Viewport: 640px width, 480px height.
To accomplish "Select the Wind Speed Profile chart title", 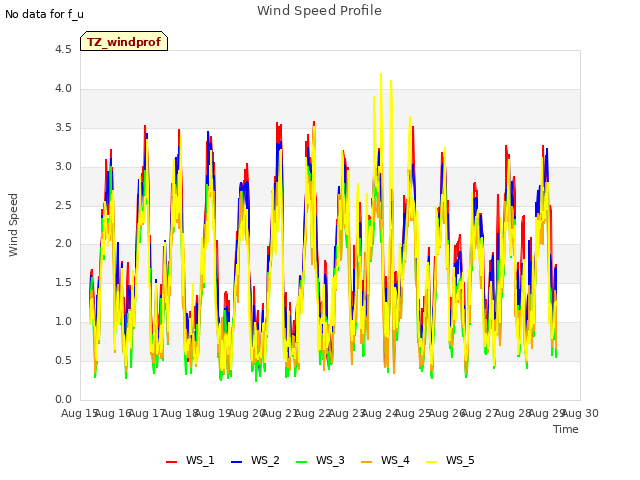I will [319, 11].
